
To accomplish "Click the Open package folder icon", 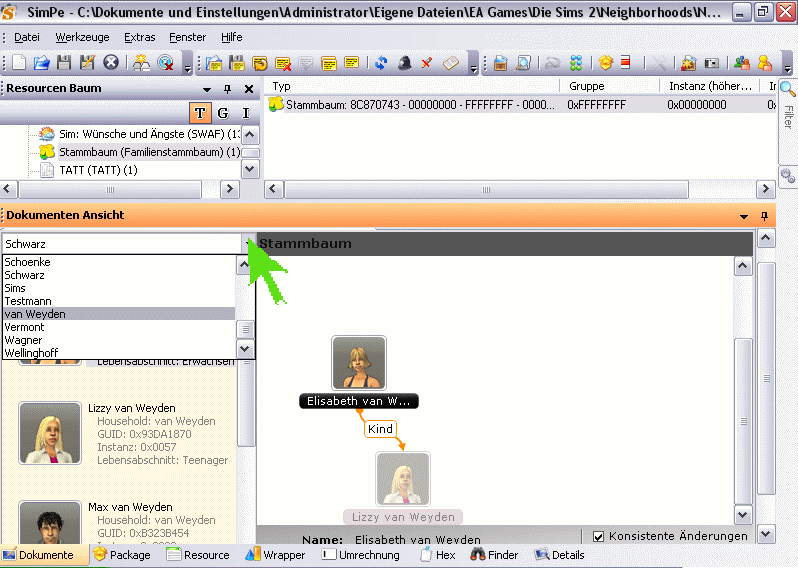I will coord(41,63).
